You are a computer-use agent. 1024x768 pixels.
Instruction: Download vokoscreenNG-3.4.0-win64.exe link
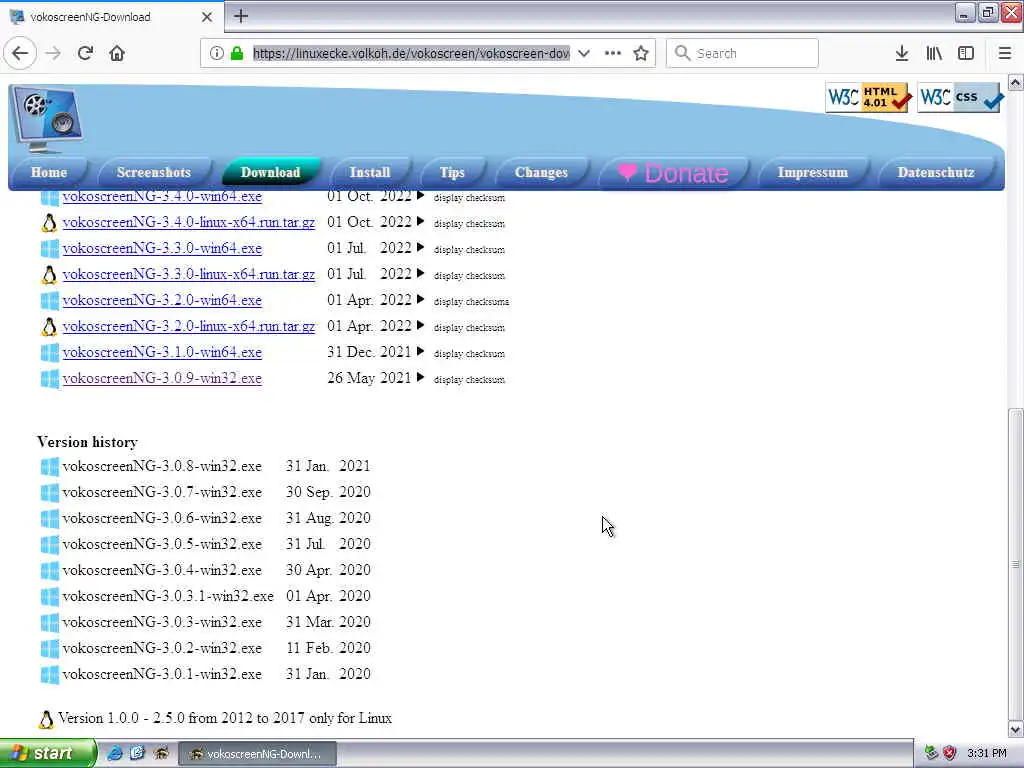click(x=162, y=197)
